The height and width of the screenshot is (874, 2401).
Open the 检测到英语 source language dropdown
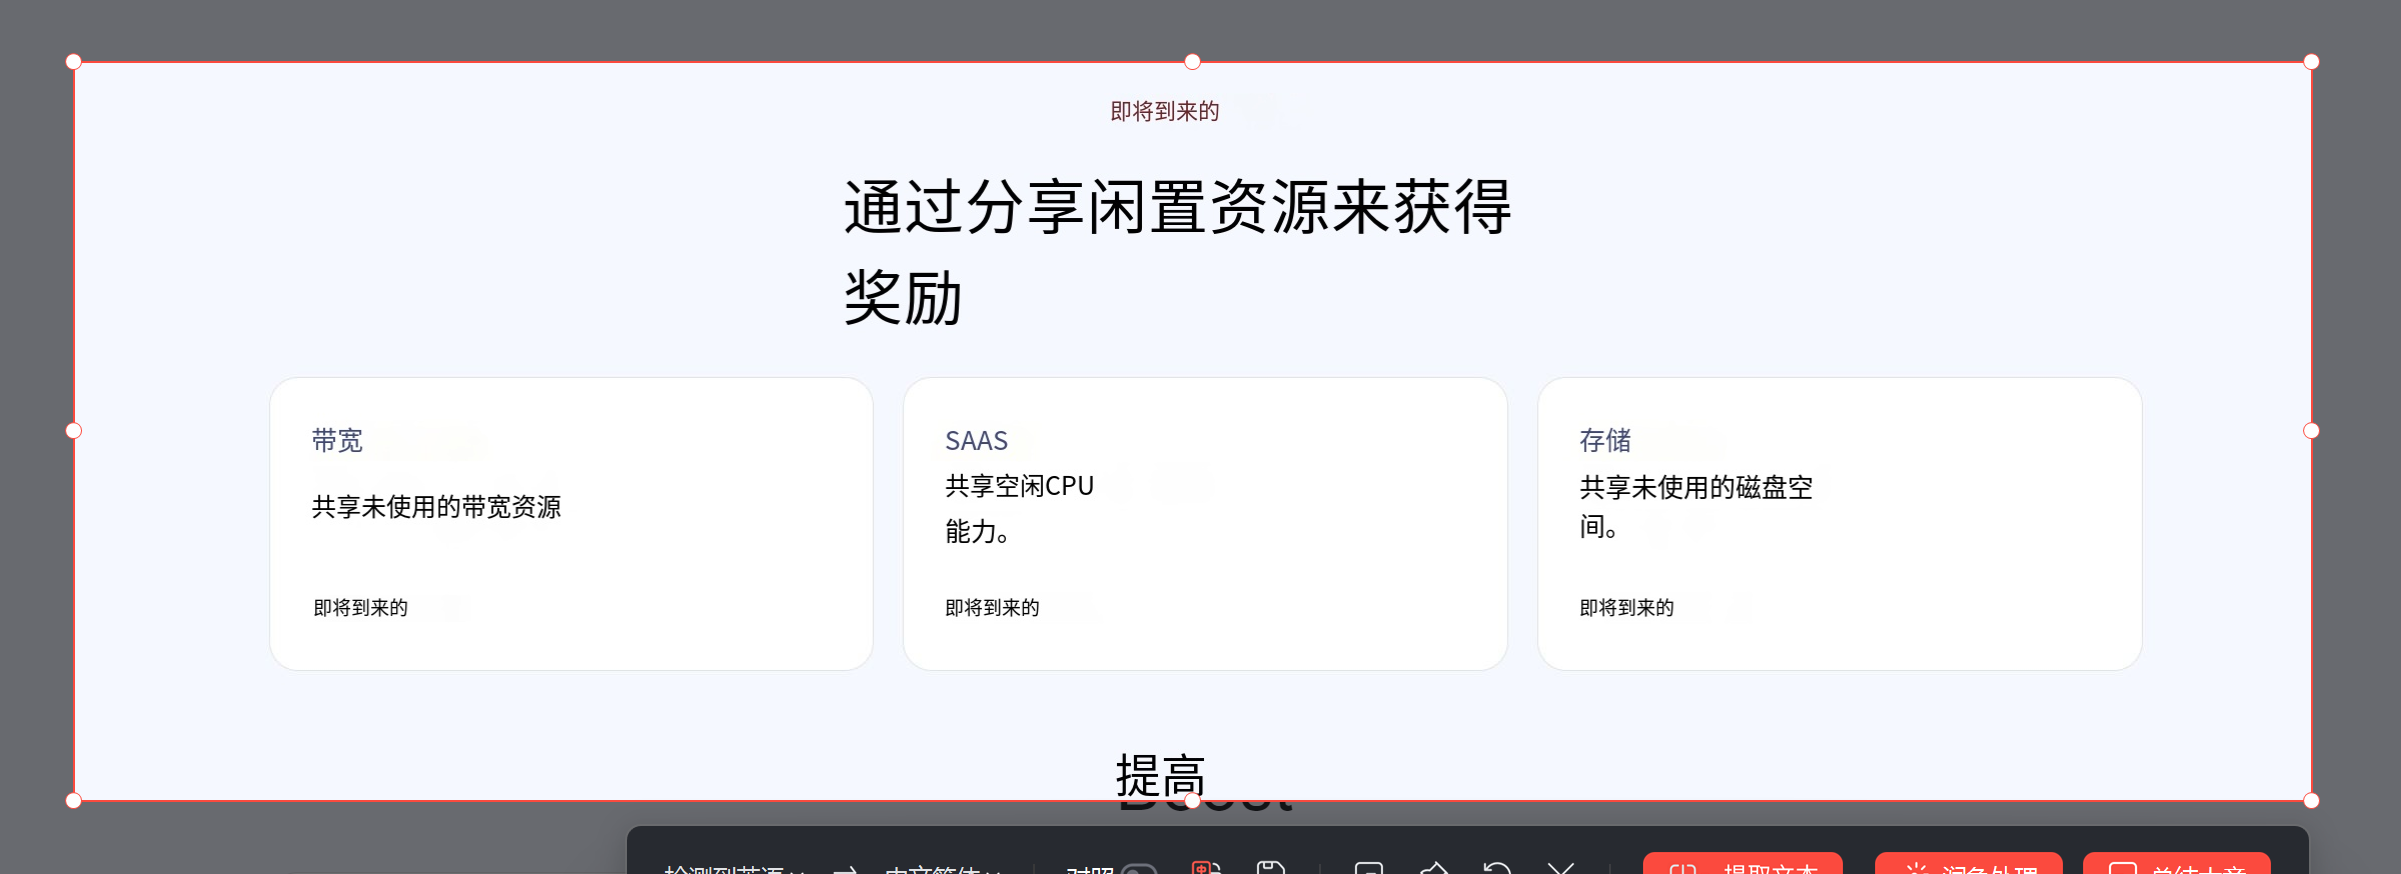735,868
